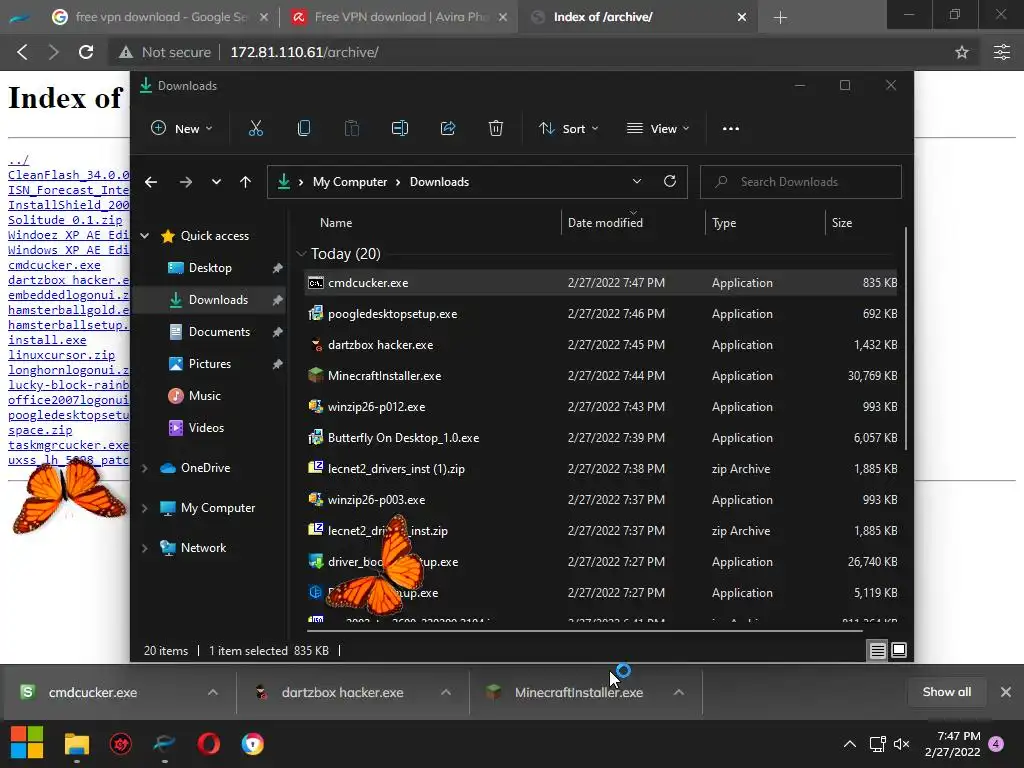Open the View dropdown menu
The width and height of the screenshot is (1024, 768).
pyautogui.click(x=658, y=129)
